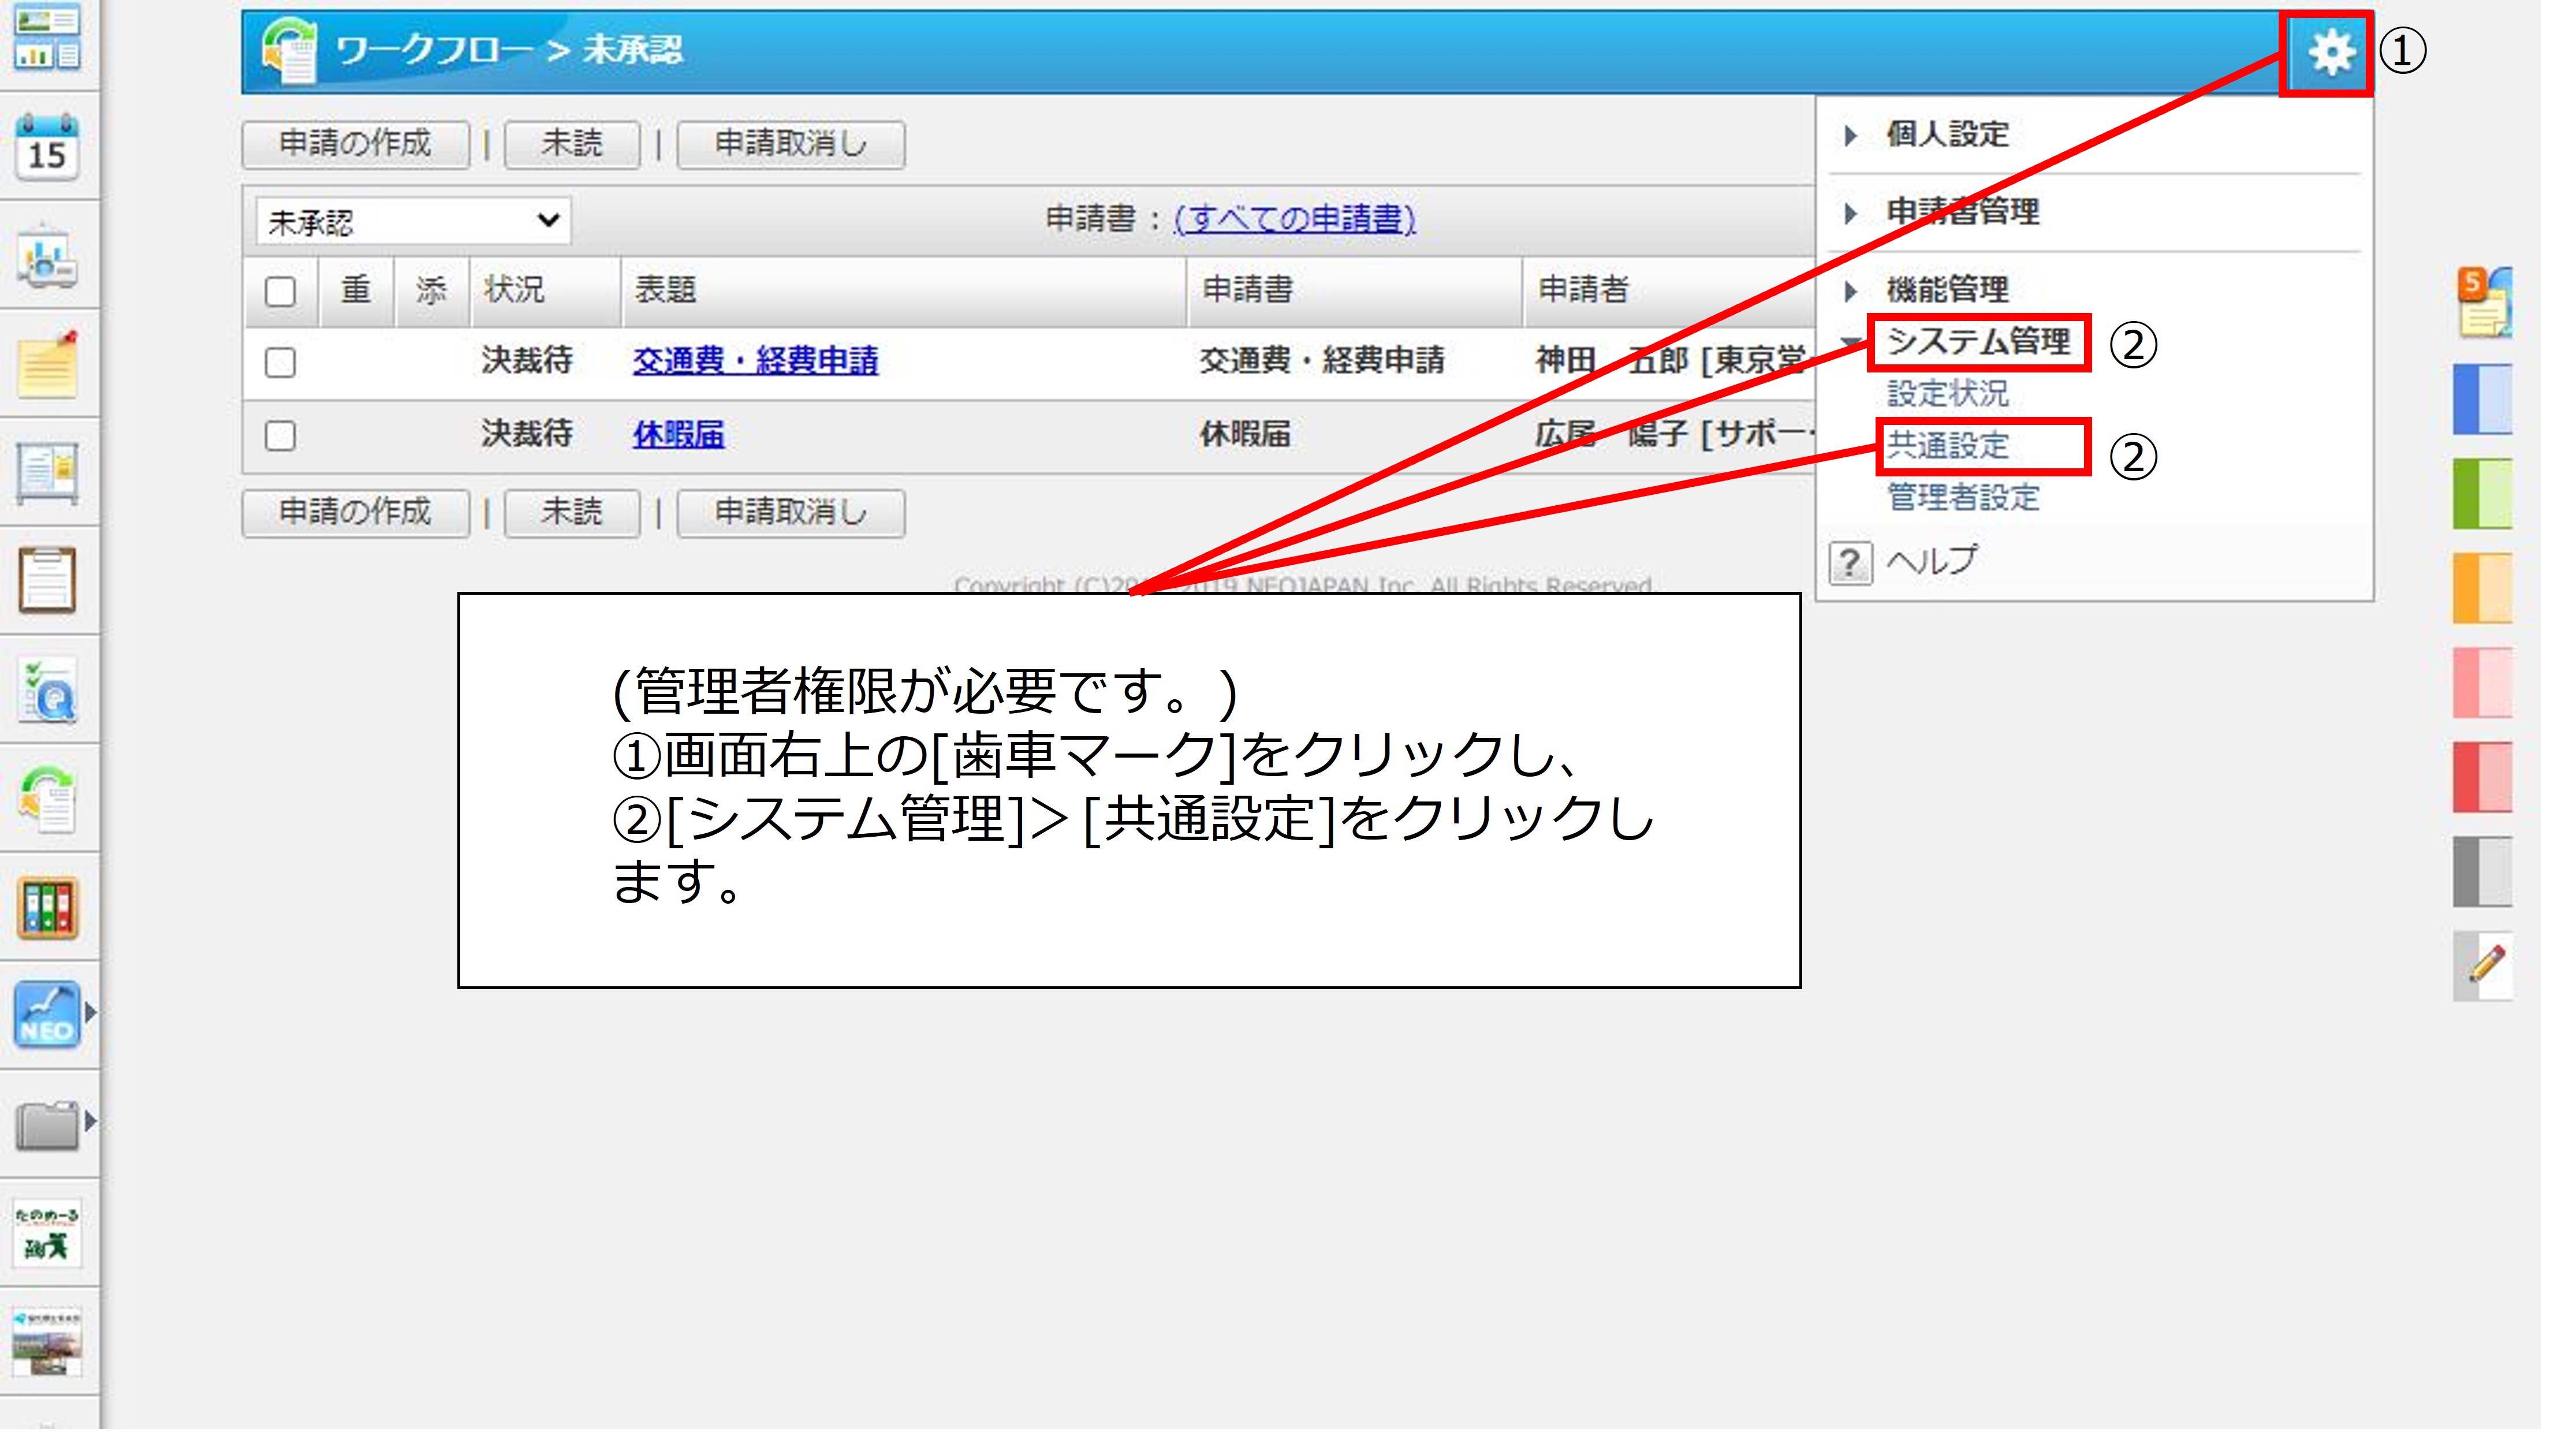The width and height of the screenshot is (2576, 1443).
Task: Click the NEO chart icon in sidebar
Action: (x=47, y=1015)
